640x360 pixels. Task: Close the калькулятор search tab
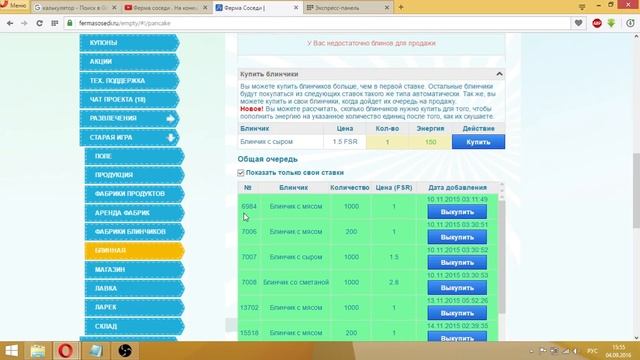pos(114,8)
